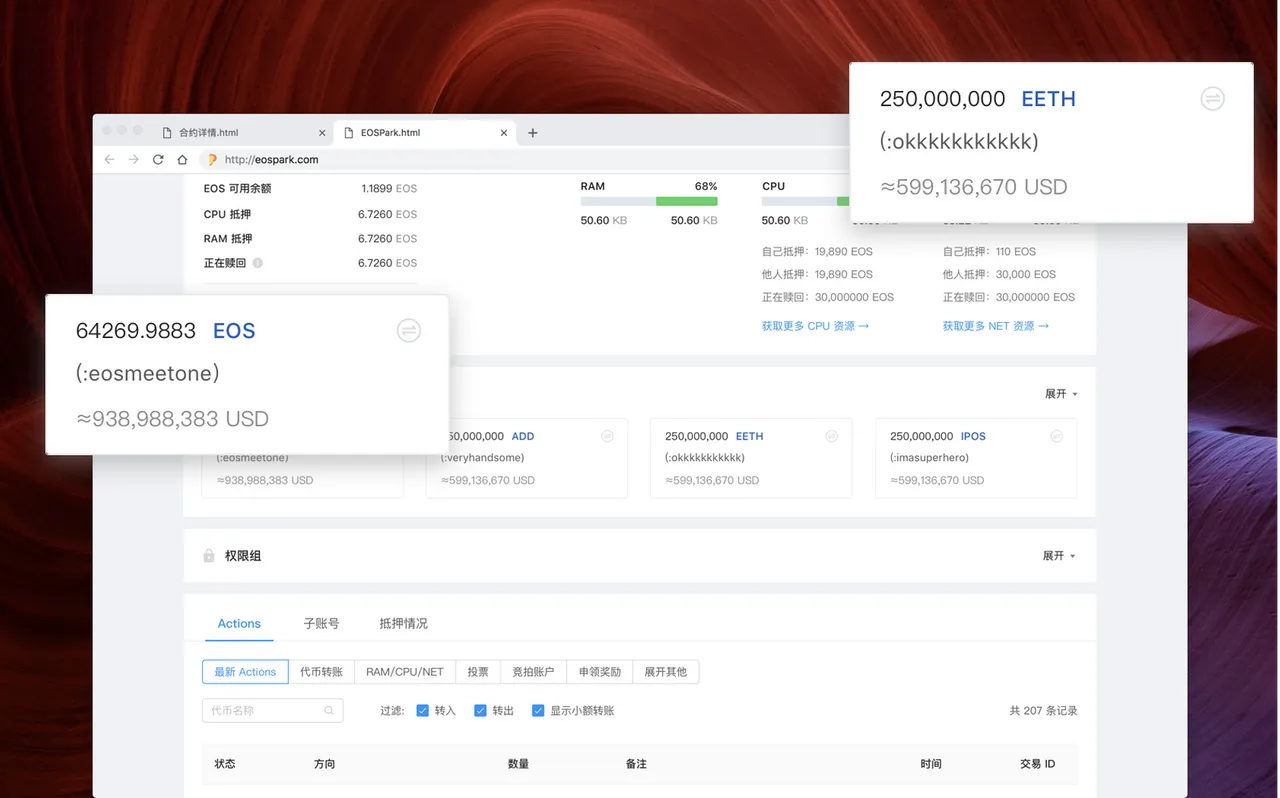Click the 获取更多 NET 资源 link
This screenshot has height=798, width=1280.
click(x=996, y=326)
